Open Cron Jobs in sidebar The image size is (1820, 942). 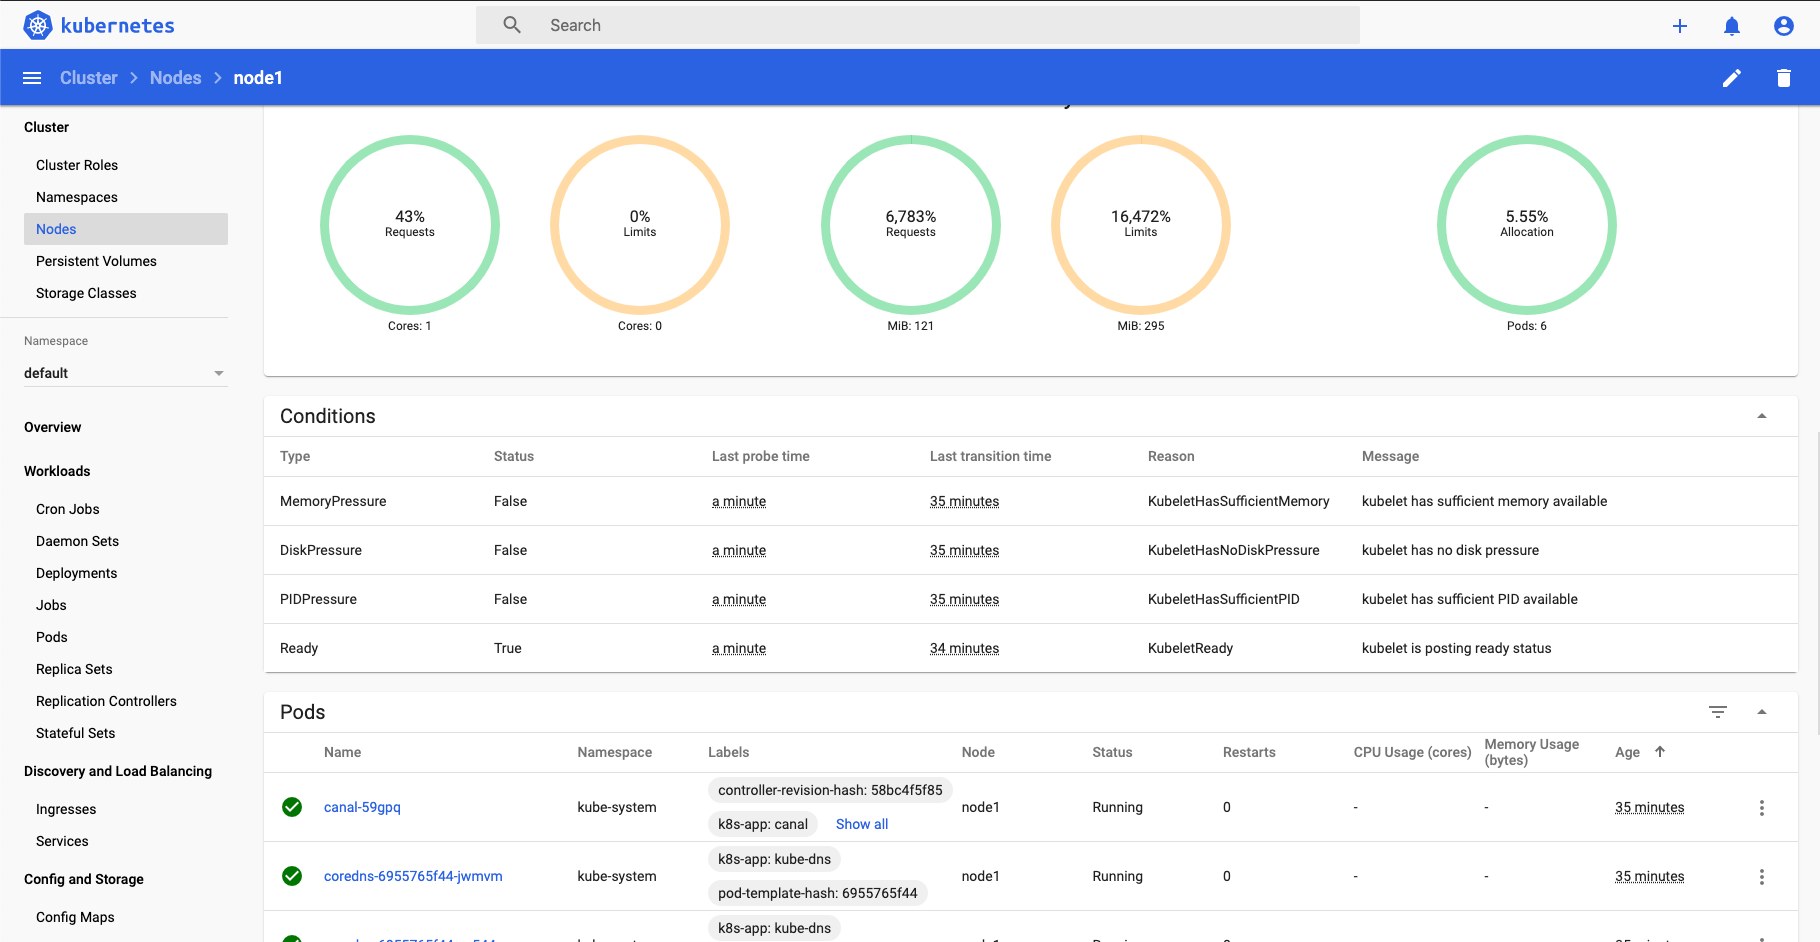point(68,509)
